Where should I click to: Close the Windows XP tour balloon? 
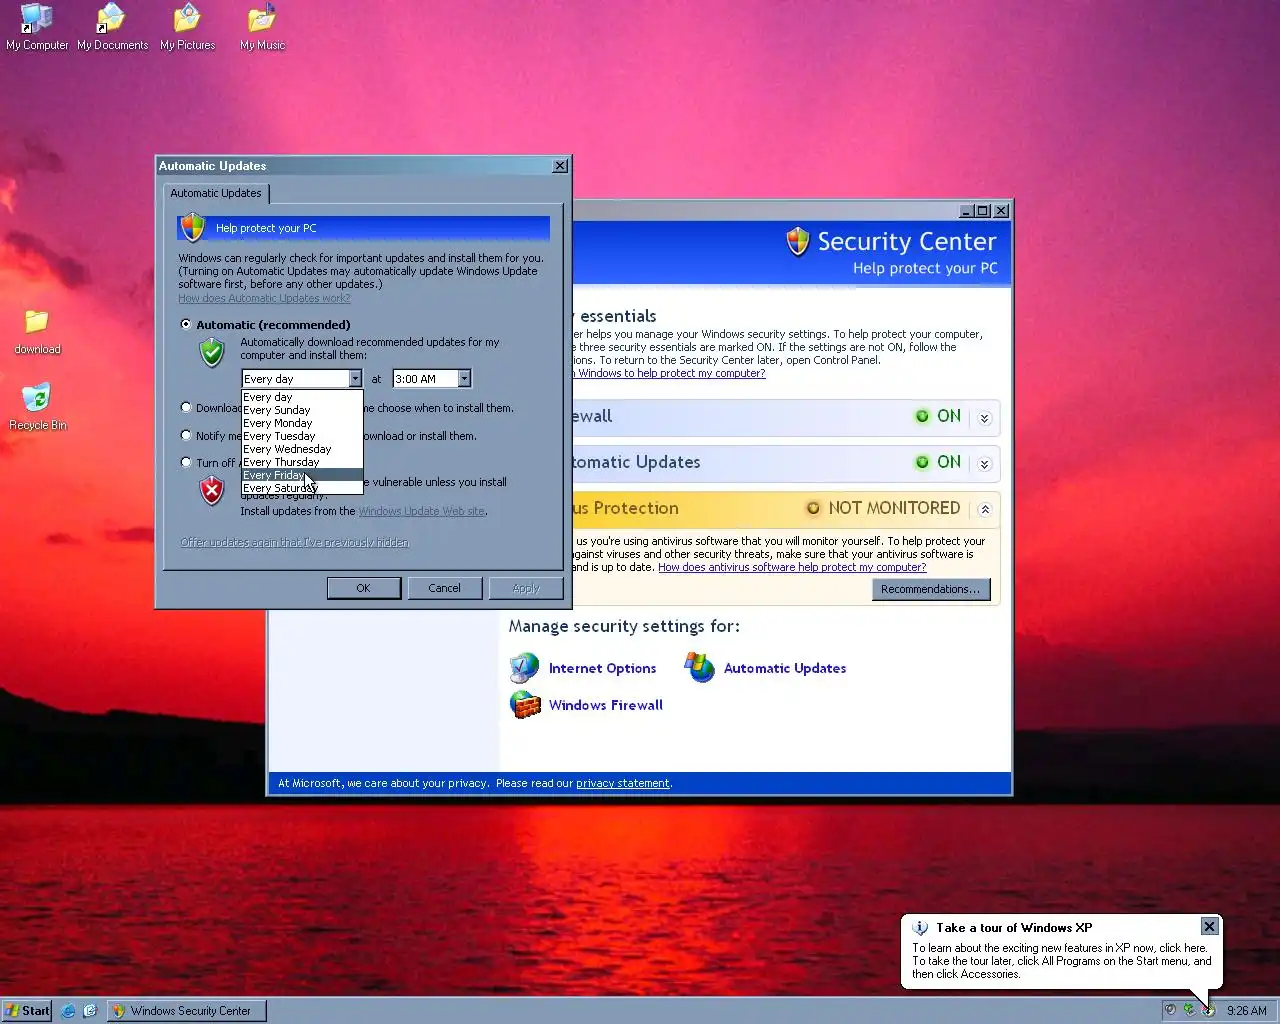point(1209,927)
